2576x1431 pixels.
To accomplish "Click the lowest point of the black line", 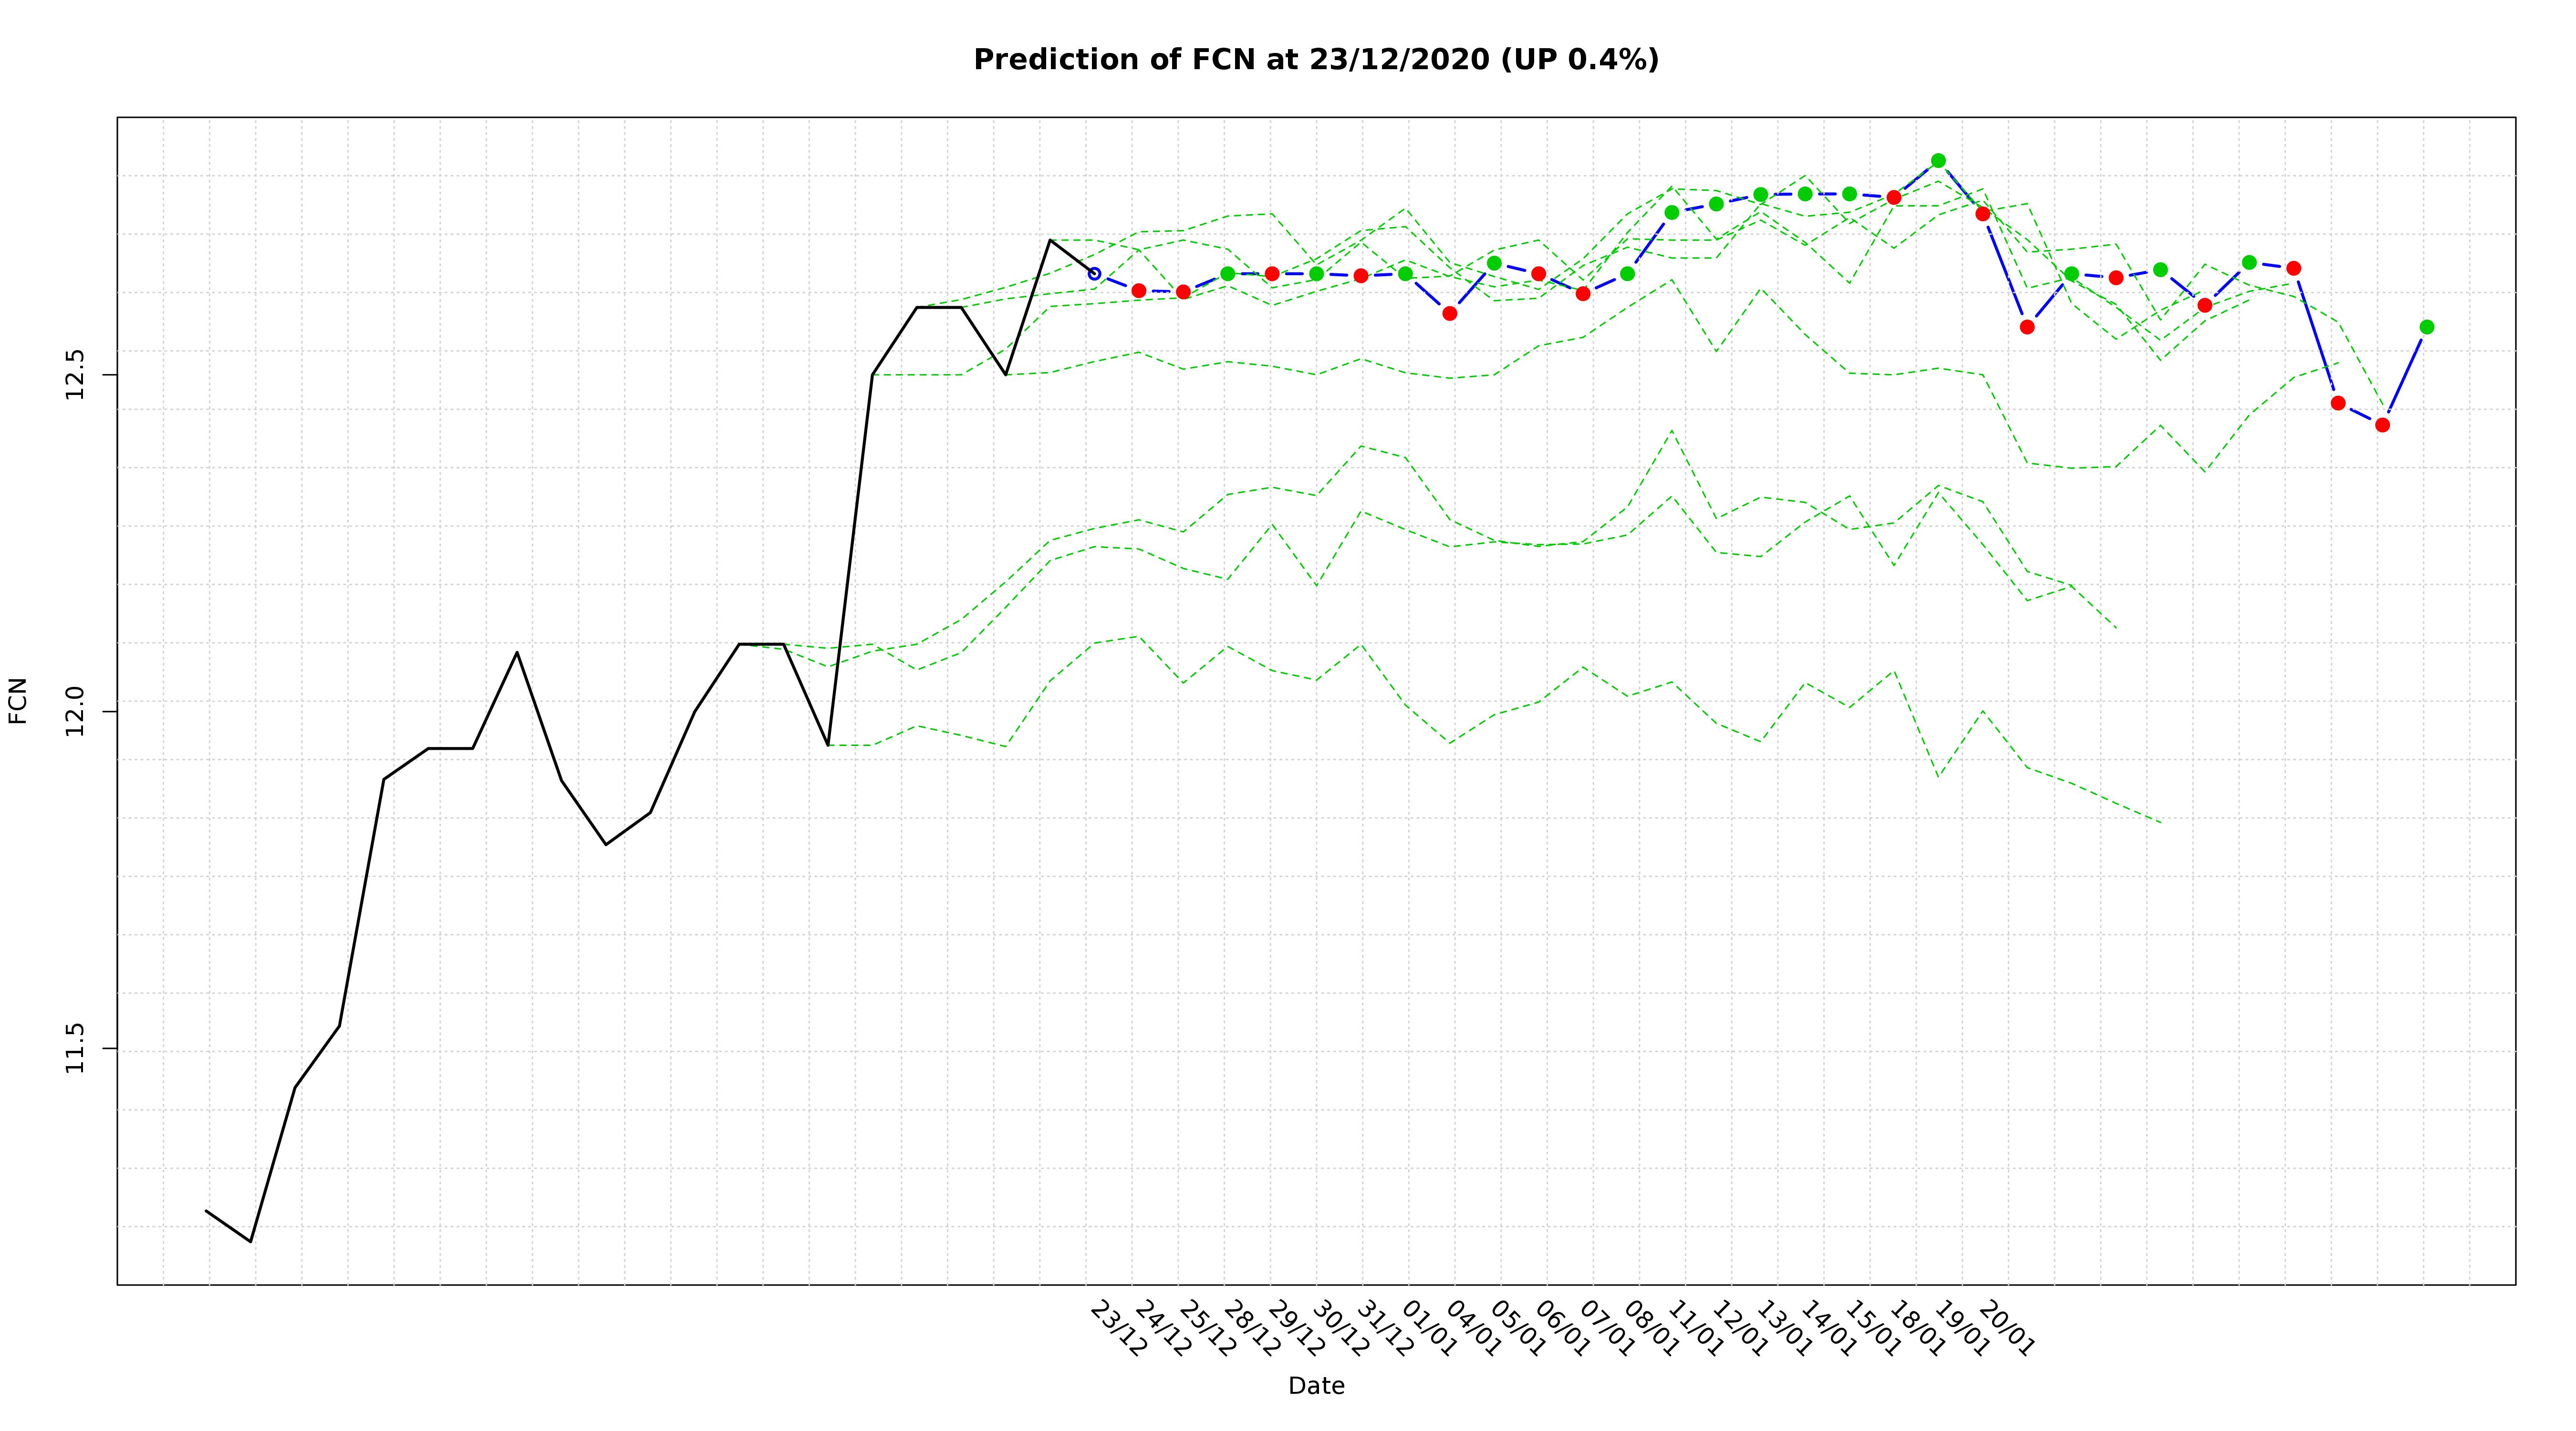I will (250, 1241).
